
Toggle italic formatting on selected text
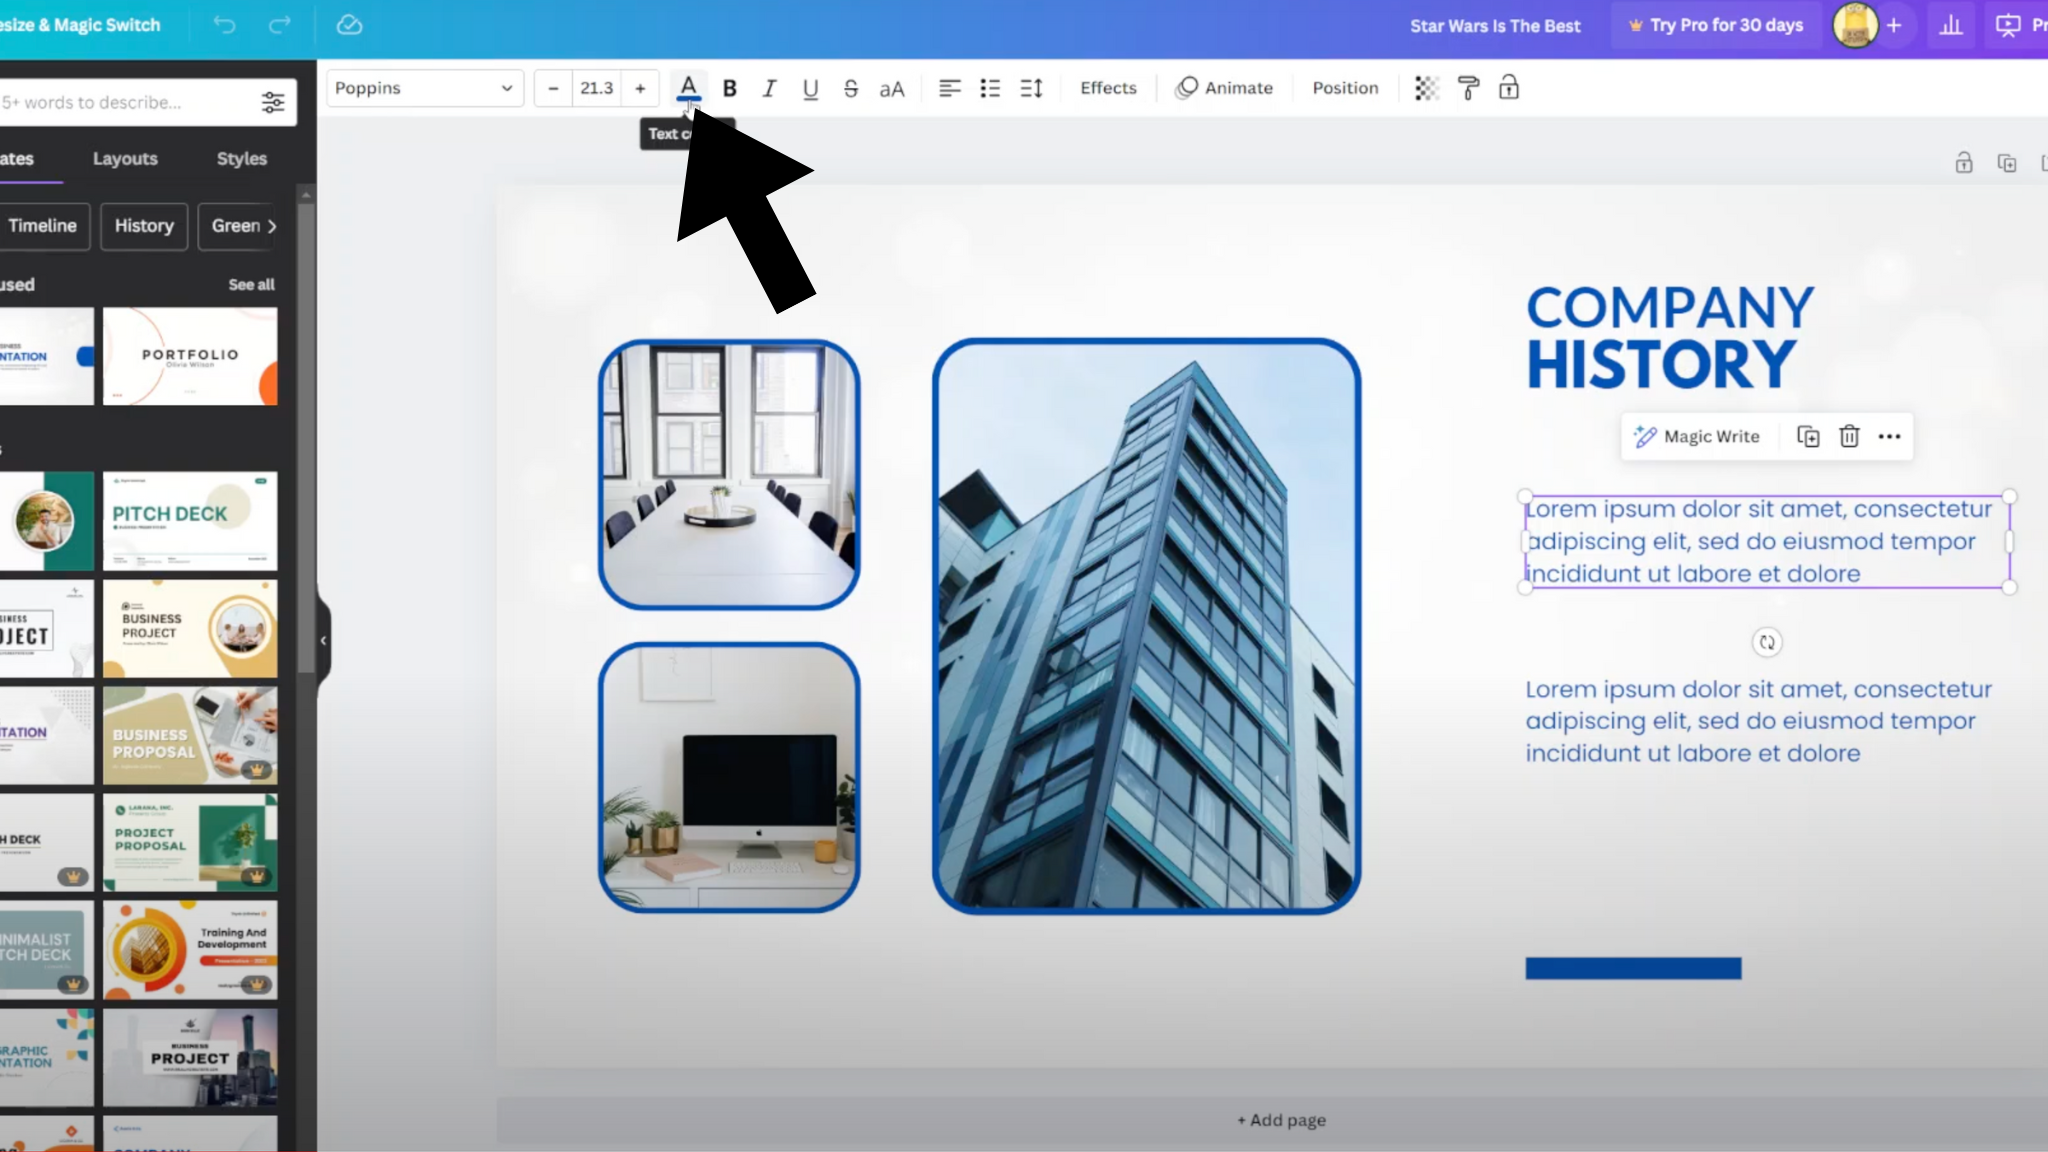[769, 88]
